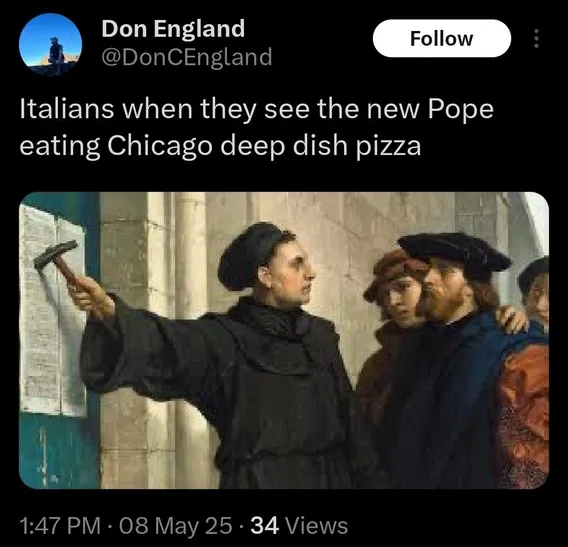Viewport: 568px width, 547px height.
Task: Open the 34 Views count
Action: click(x=299, y=525)
